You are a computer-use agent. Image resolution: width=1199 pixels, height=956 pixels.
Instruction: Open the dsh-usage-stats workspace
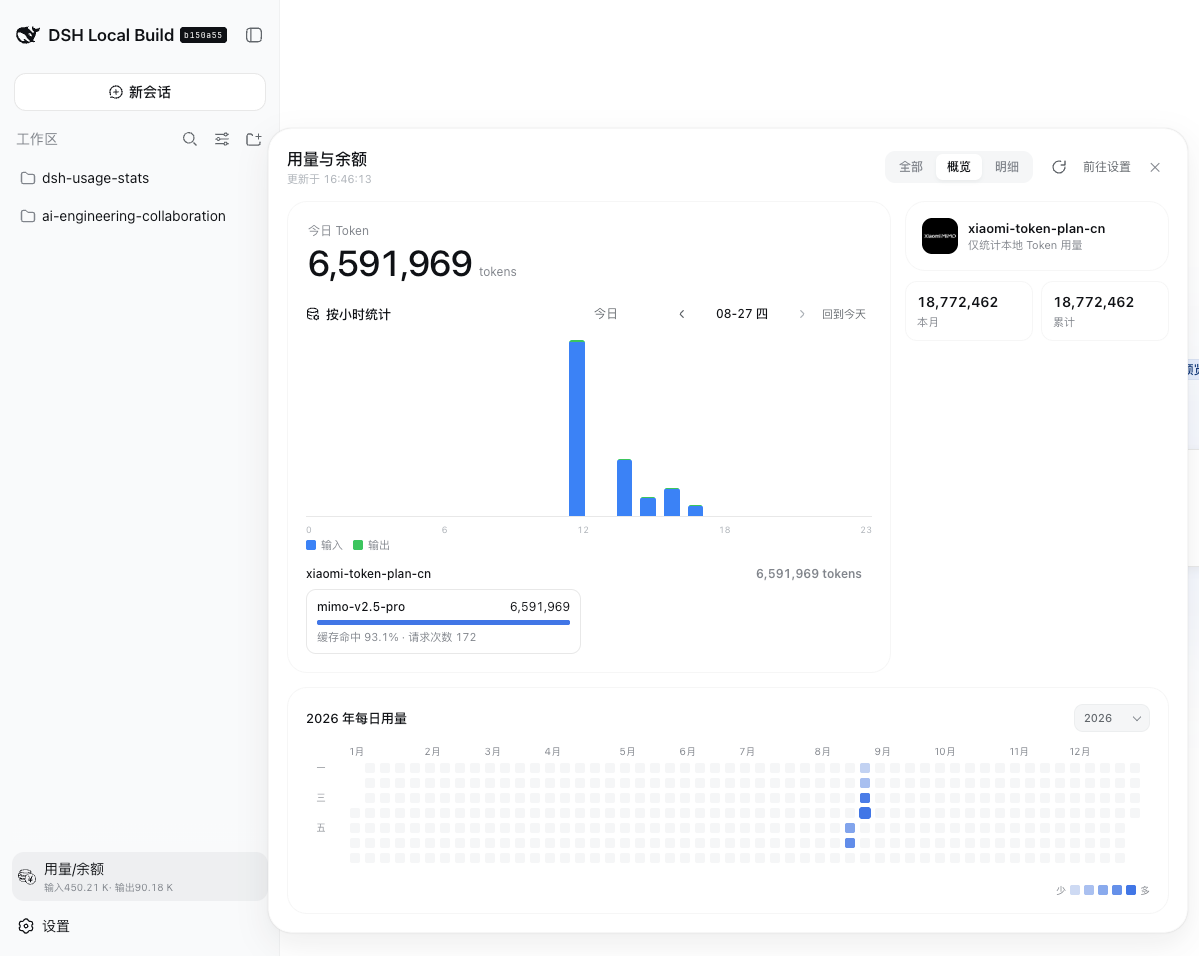point(140,178)
